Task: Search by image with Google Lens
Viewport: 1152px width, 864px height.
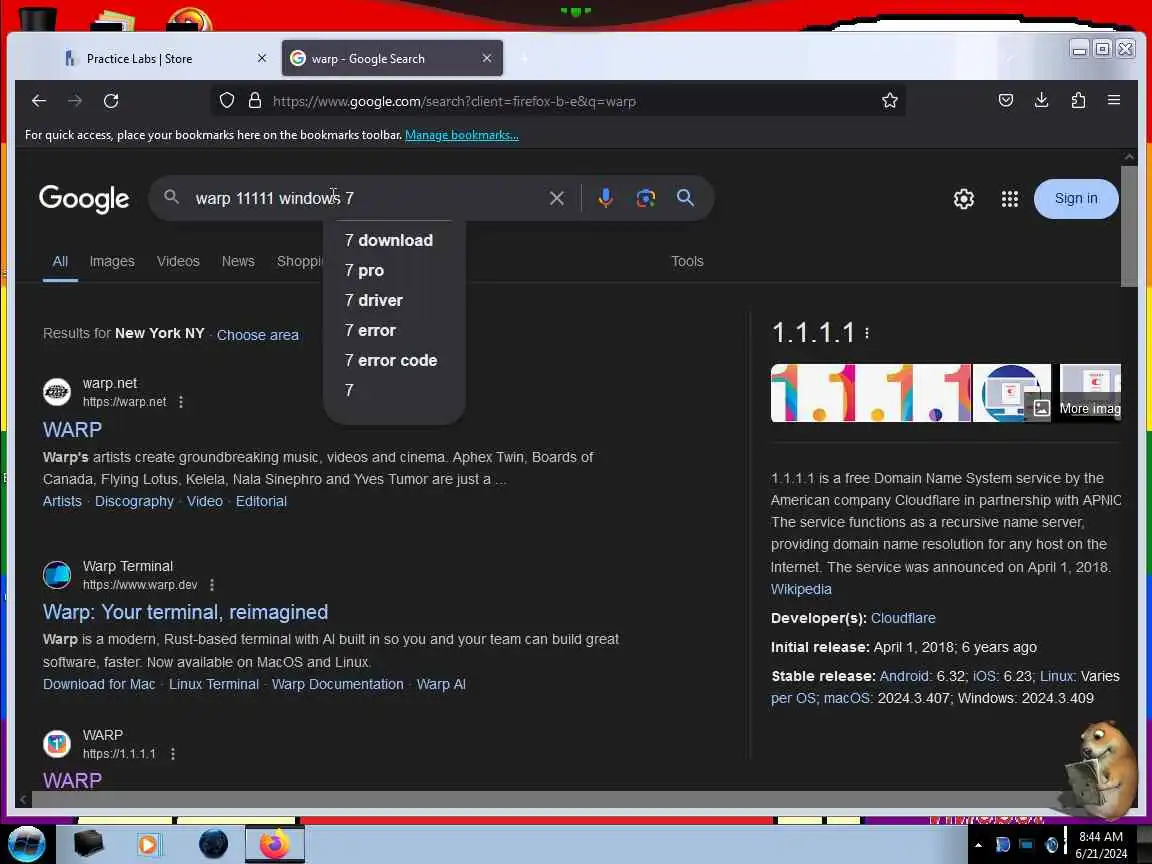Action: [646, 198]
